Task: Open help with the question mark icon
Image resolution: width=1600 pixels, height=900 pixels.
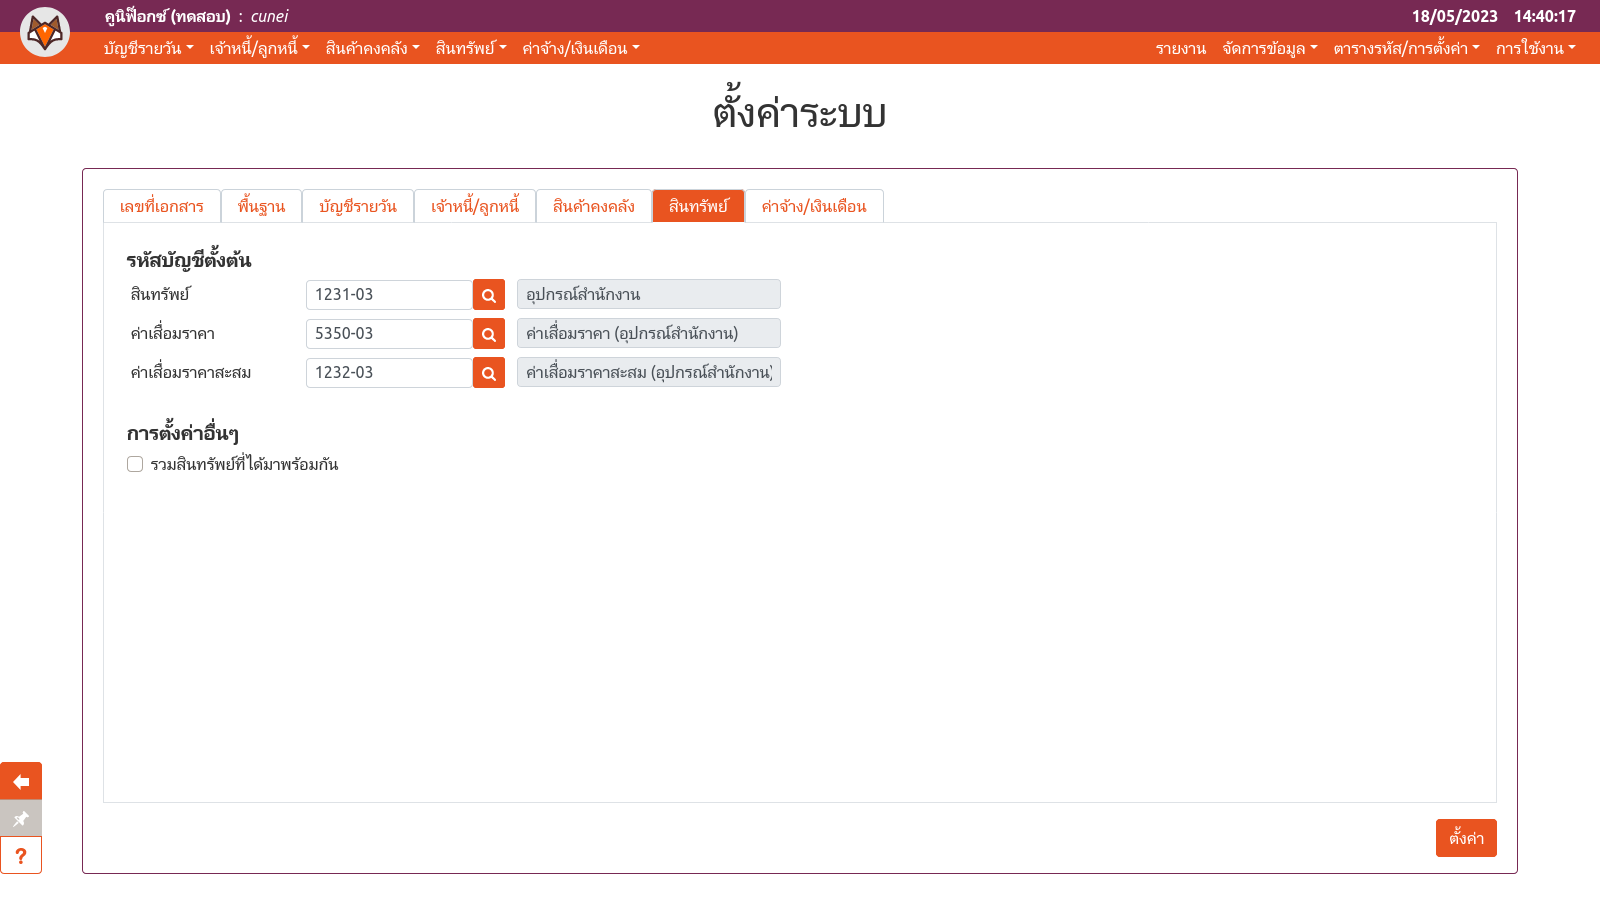Action: [21, 856]
